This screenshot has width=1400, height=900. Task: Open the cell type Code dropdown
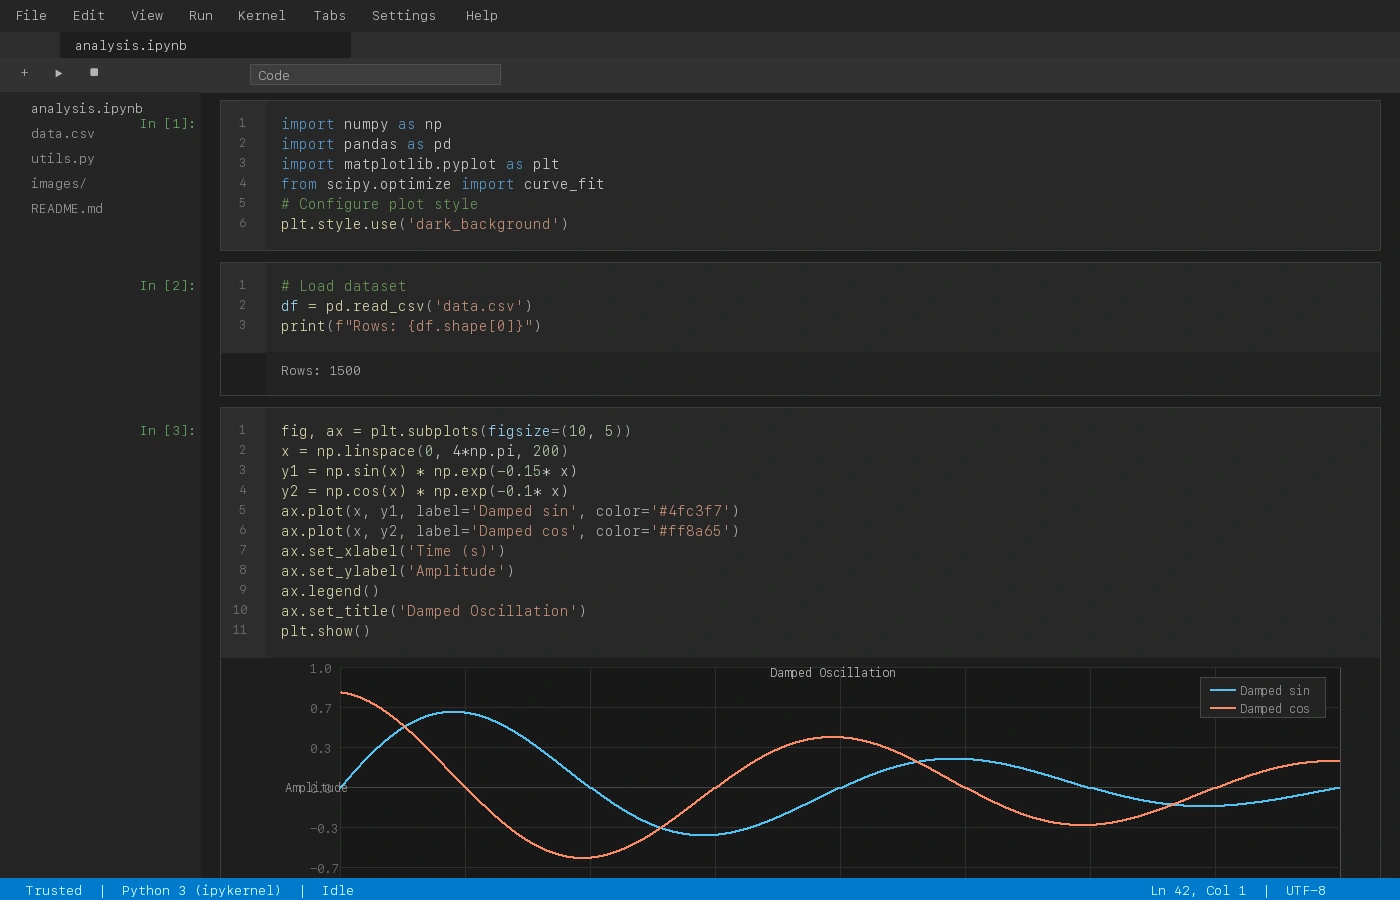click(375, 75)
